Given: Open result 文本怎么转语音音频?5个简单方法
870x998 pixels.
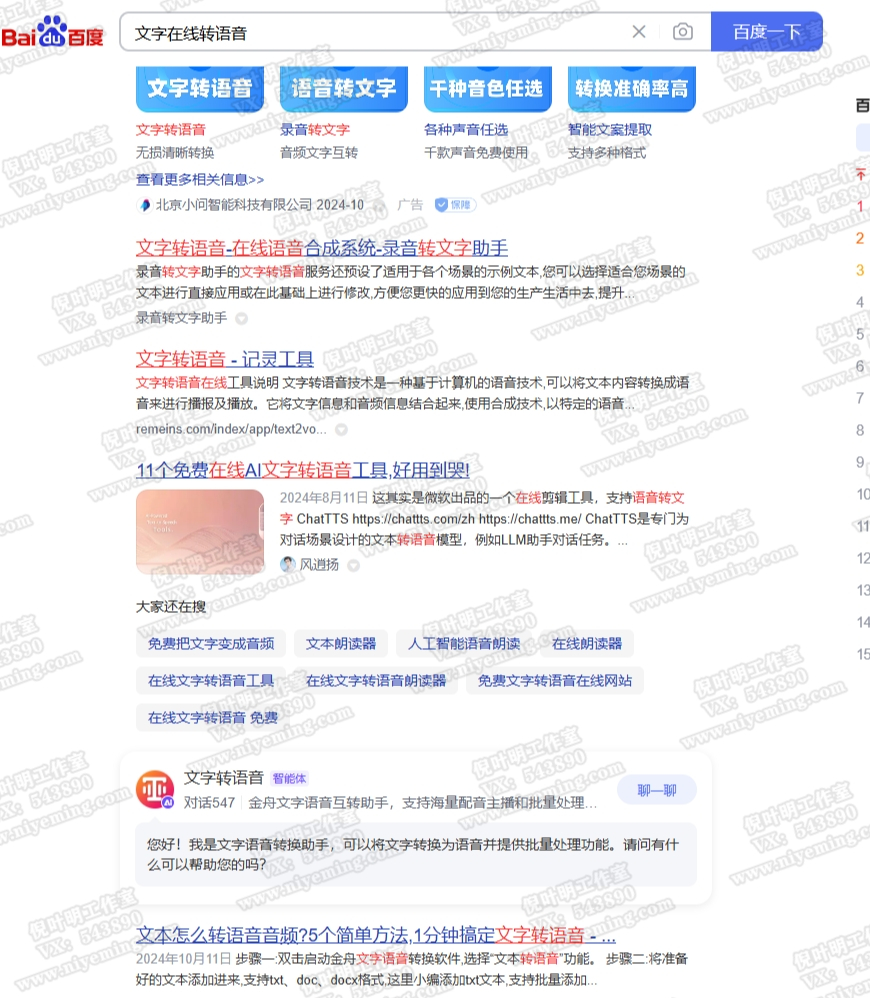Looking at the screenshot, I should click(x=375, y=935).
